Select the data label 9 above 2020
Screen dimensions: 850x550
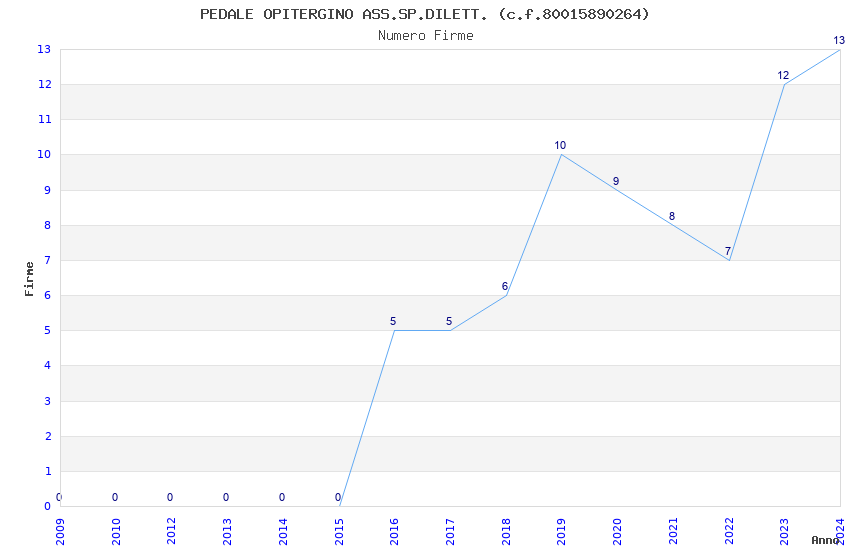pos(616,181)
